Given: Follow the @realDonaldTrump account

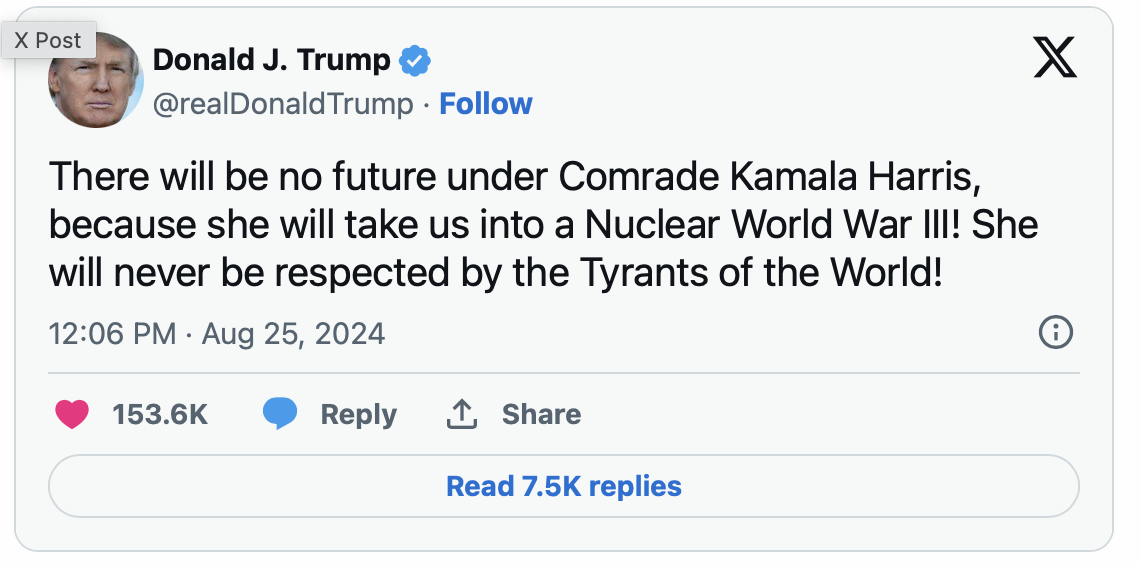Looking at the screenshot, I should click(x=486, y=104).
